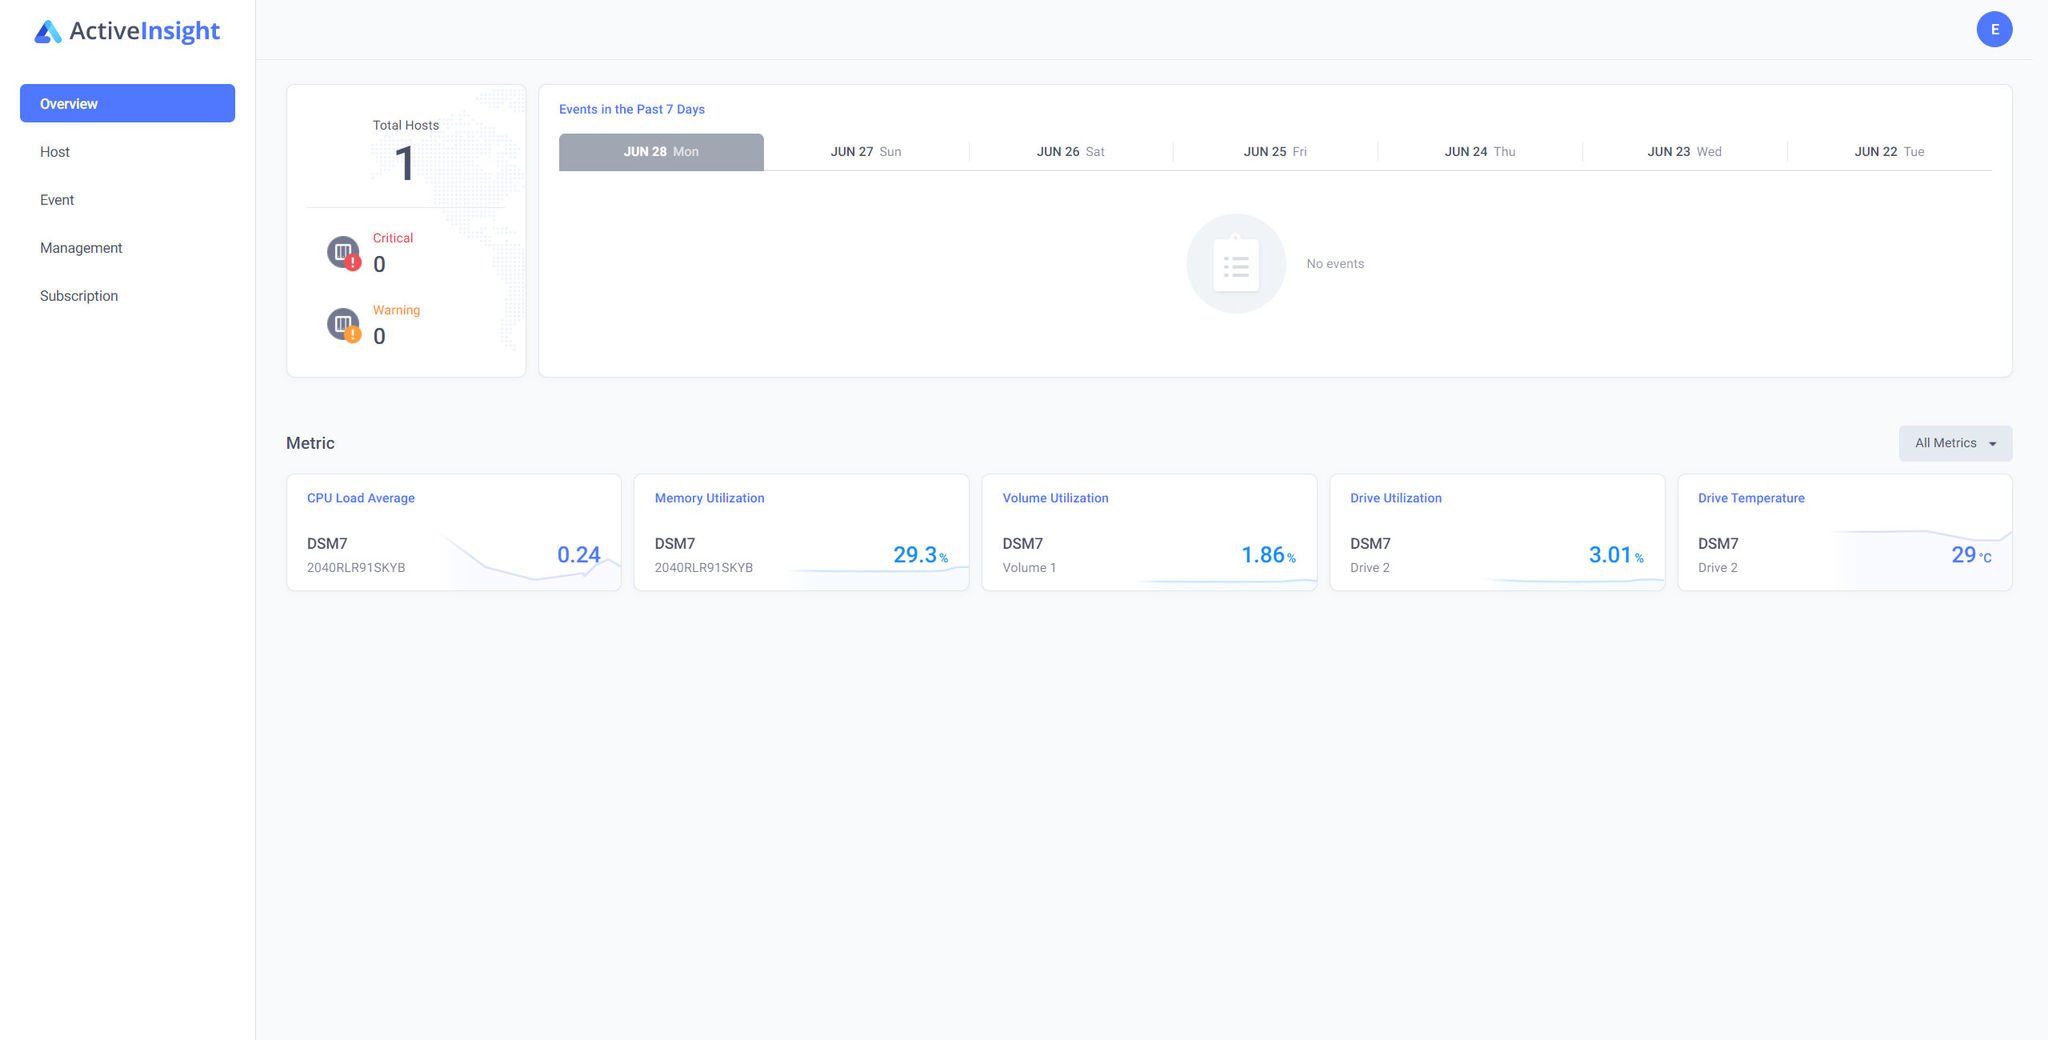Open the Subscription page
The image size is (2048, 1040).
(x=79, y=296)
